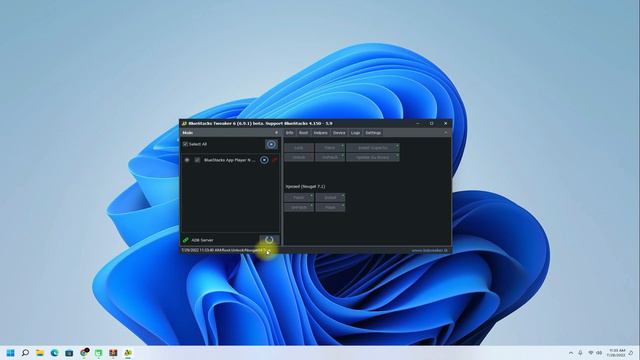The height and width of the screenshot is (360, 640).
Task: Click the Patch button under Xposed
Action: point(299,198)
